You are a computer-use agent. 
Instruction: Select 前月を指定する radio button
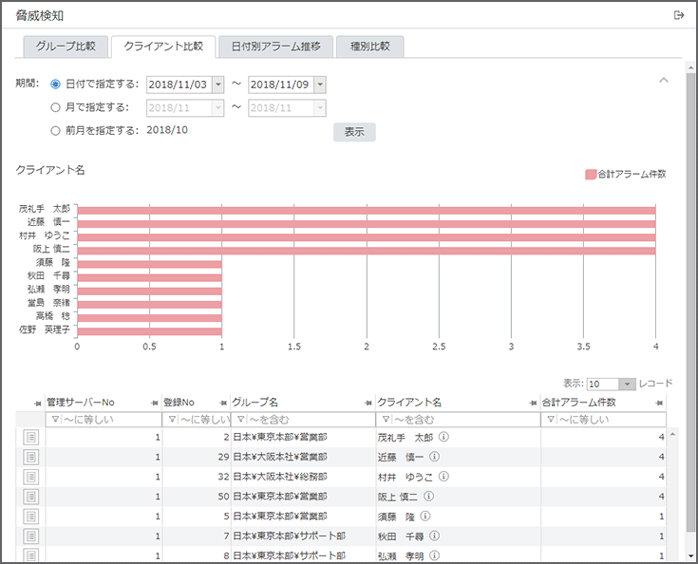point(55,131)
